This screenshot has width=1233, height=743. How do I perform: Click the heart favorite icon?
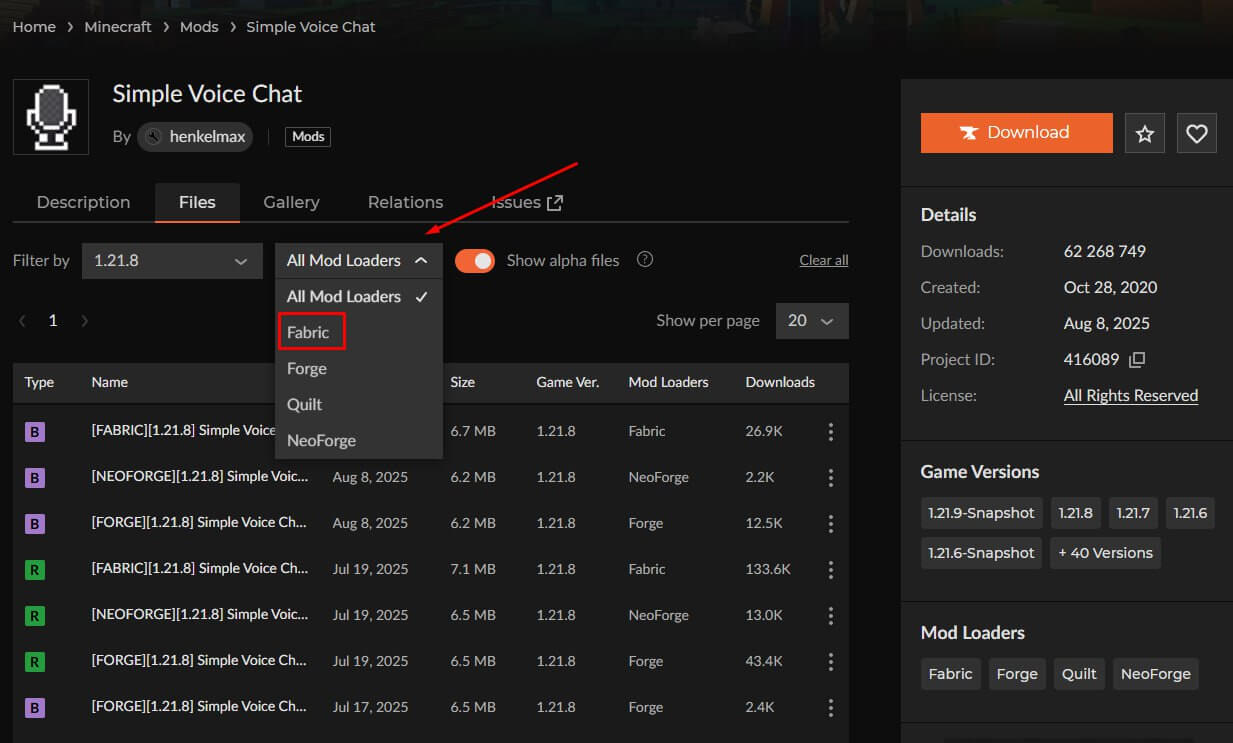pos(1196,132)
